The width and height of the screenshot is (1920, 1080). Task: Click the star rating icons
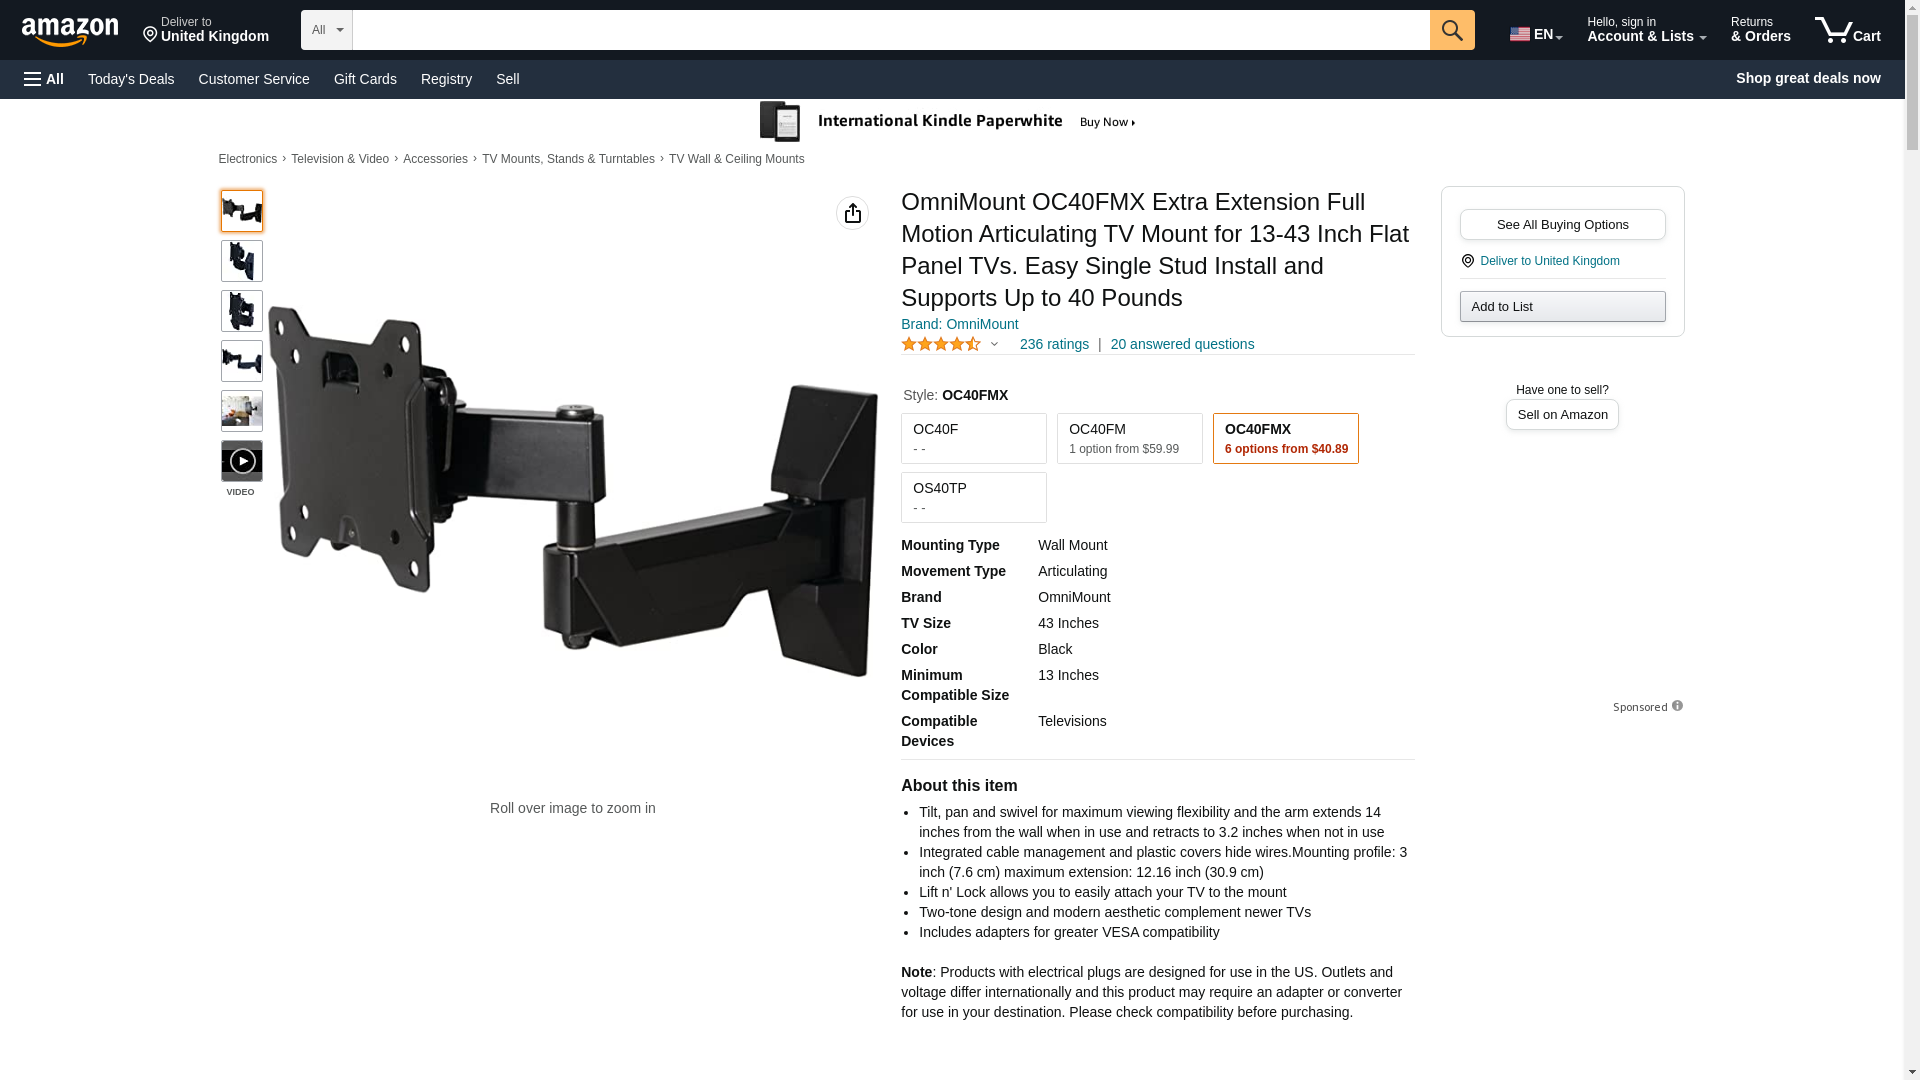click(x=941, y=344)
